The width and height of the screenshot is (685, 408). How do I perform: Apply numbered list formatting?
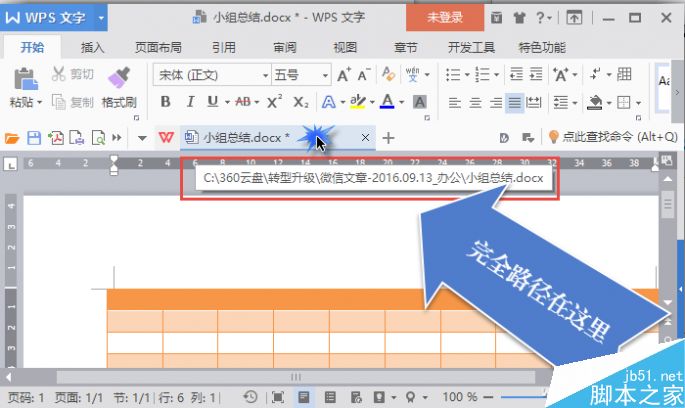(482, 75)
